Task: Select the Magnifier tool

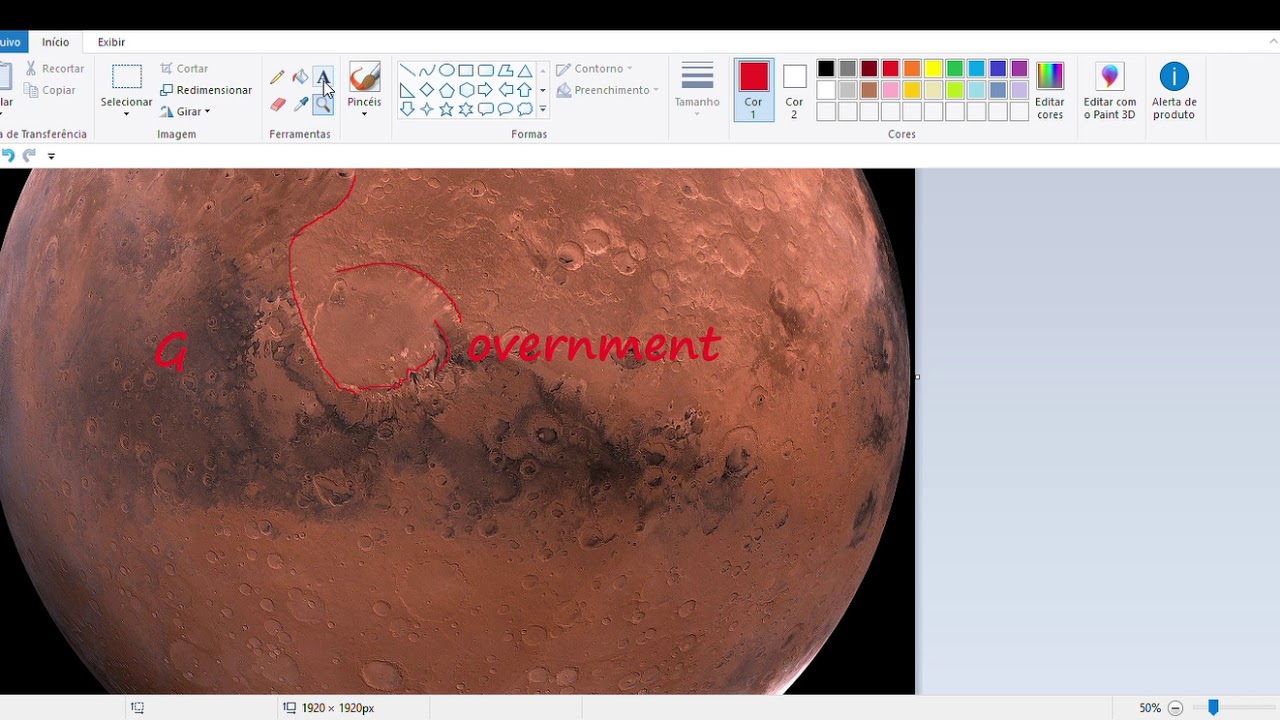Action: click(323, 104)
